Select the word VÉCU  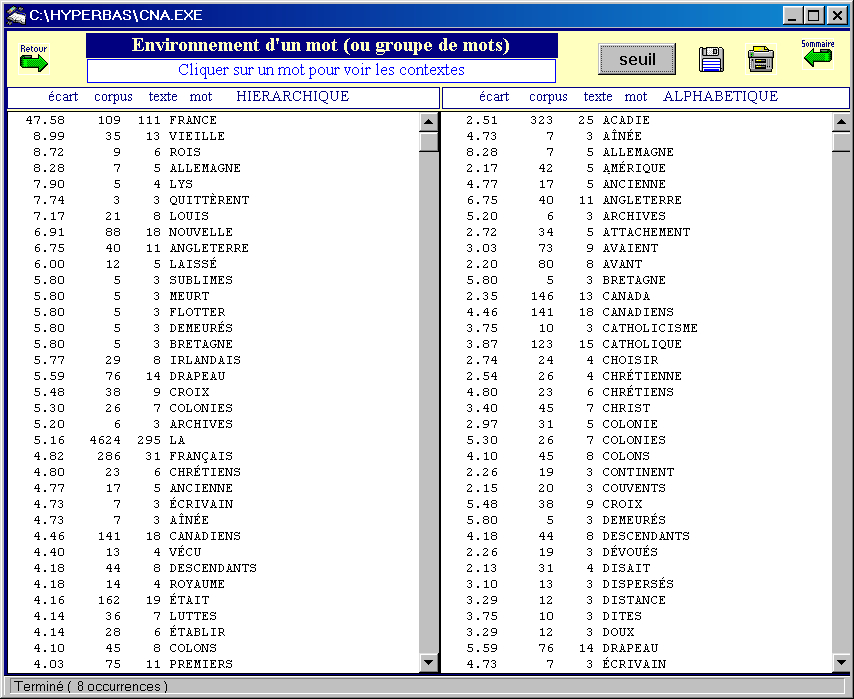tap(185, 552)
